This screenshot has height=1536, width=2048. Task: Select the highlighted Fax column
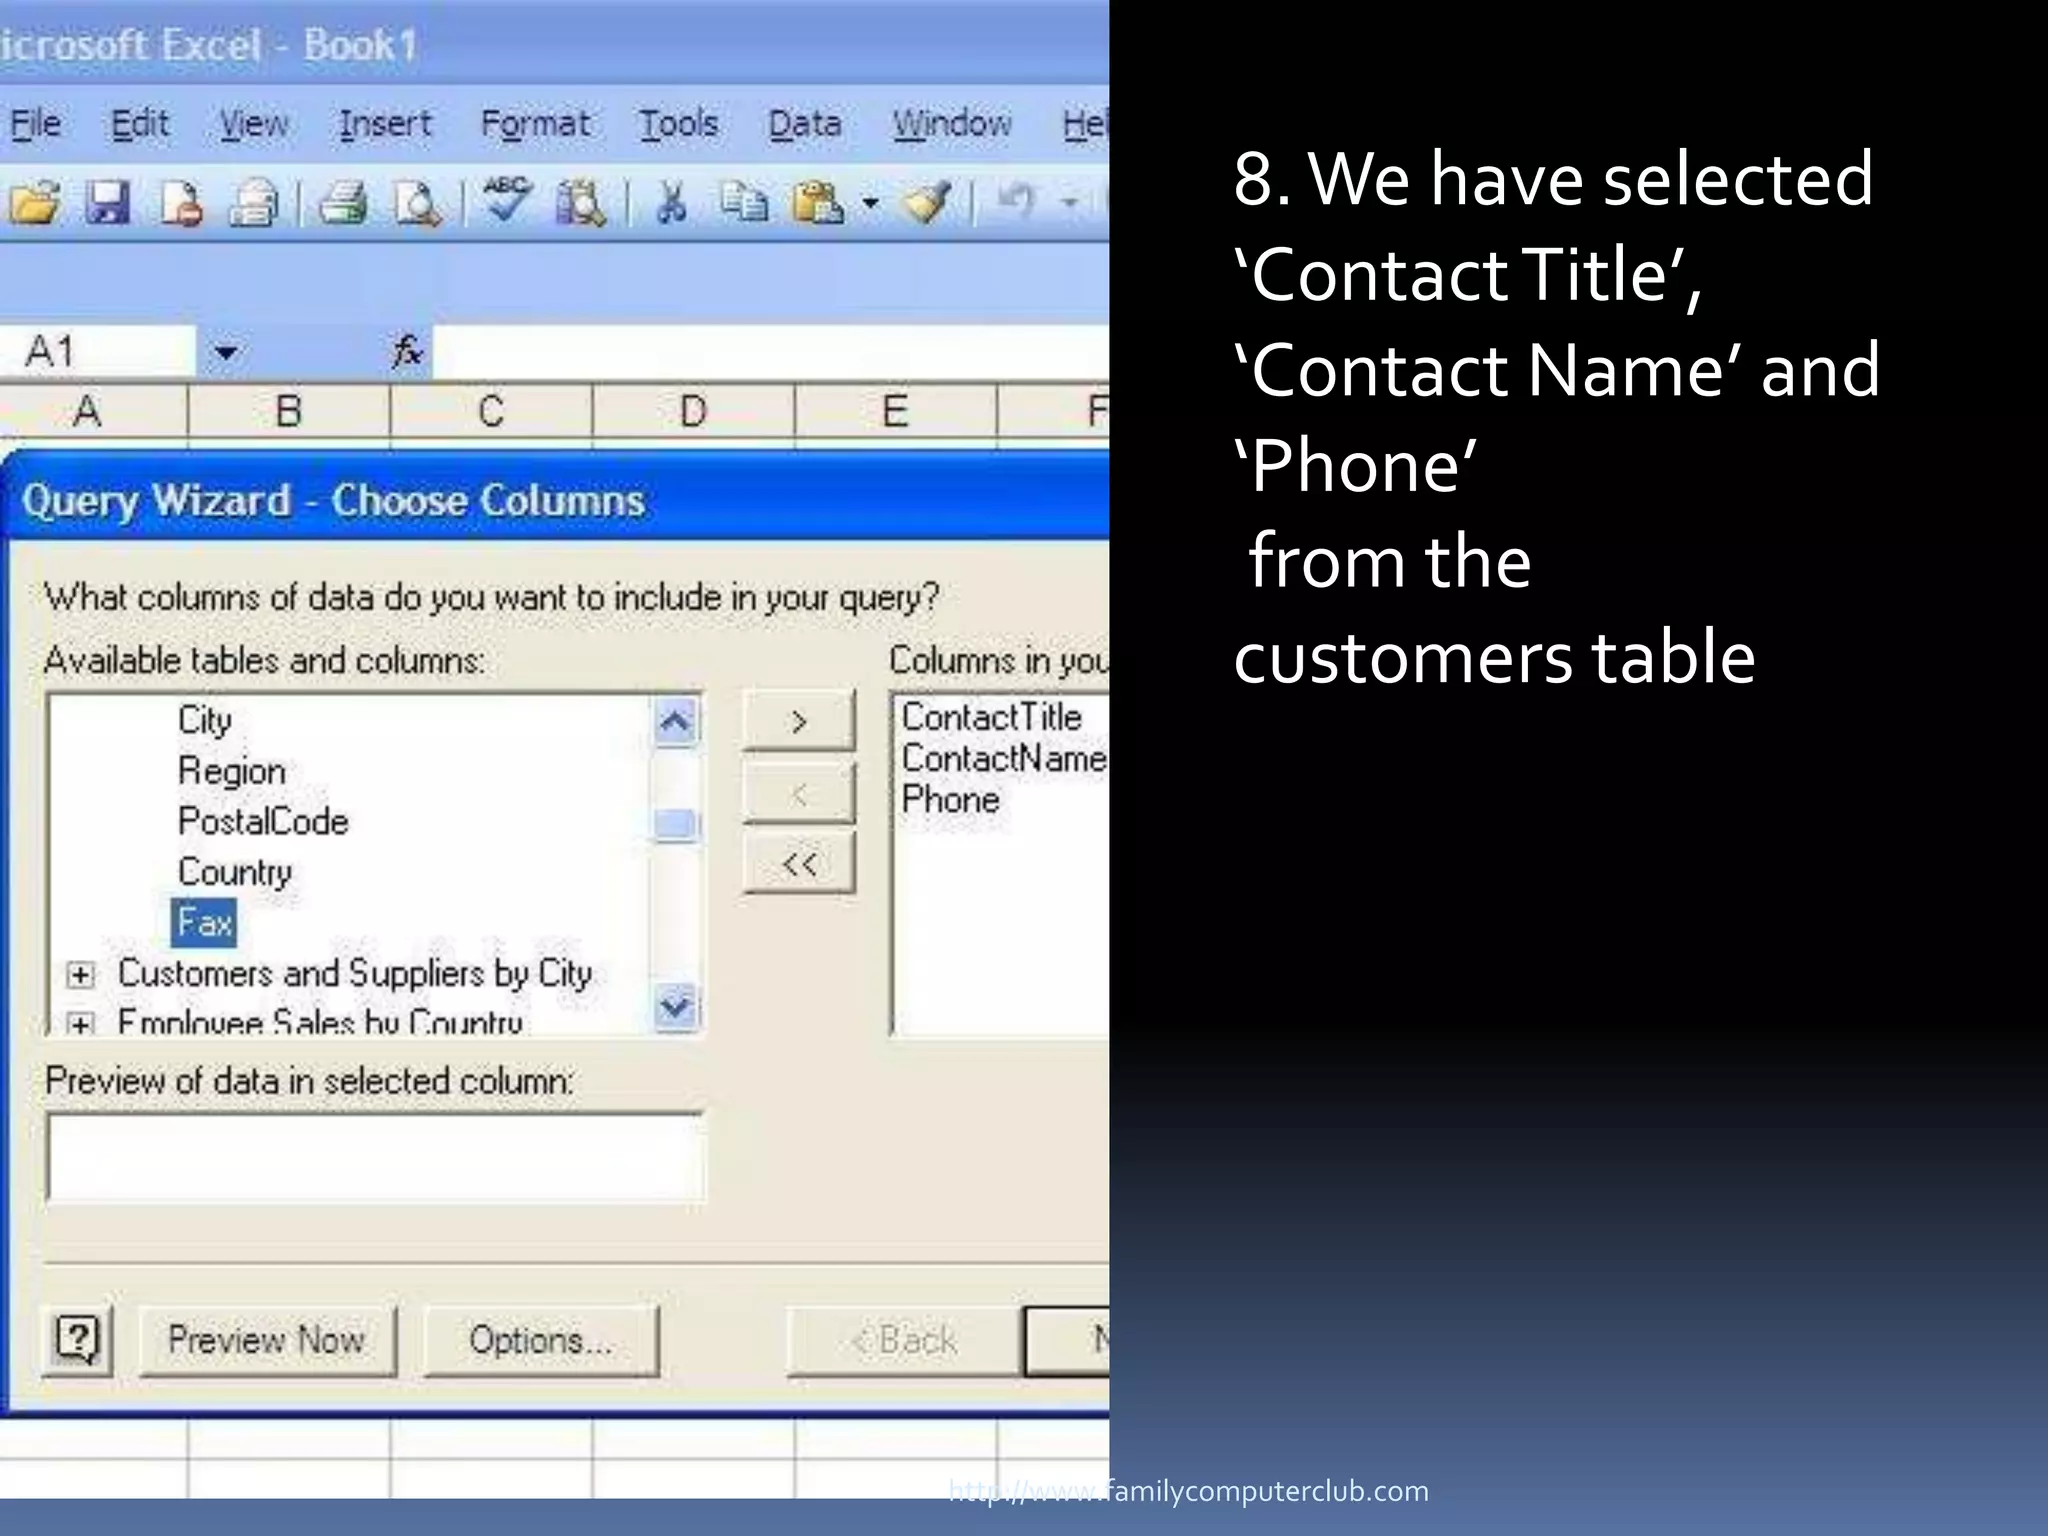205,922
